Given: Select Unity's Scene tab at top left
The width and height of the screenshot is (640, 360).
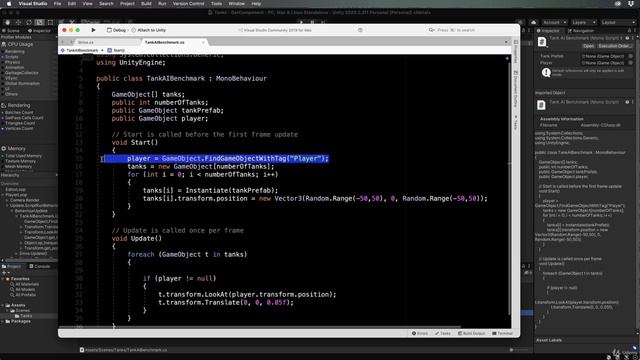Looking at the screenshot, I should (11, 31).
